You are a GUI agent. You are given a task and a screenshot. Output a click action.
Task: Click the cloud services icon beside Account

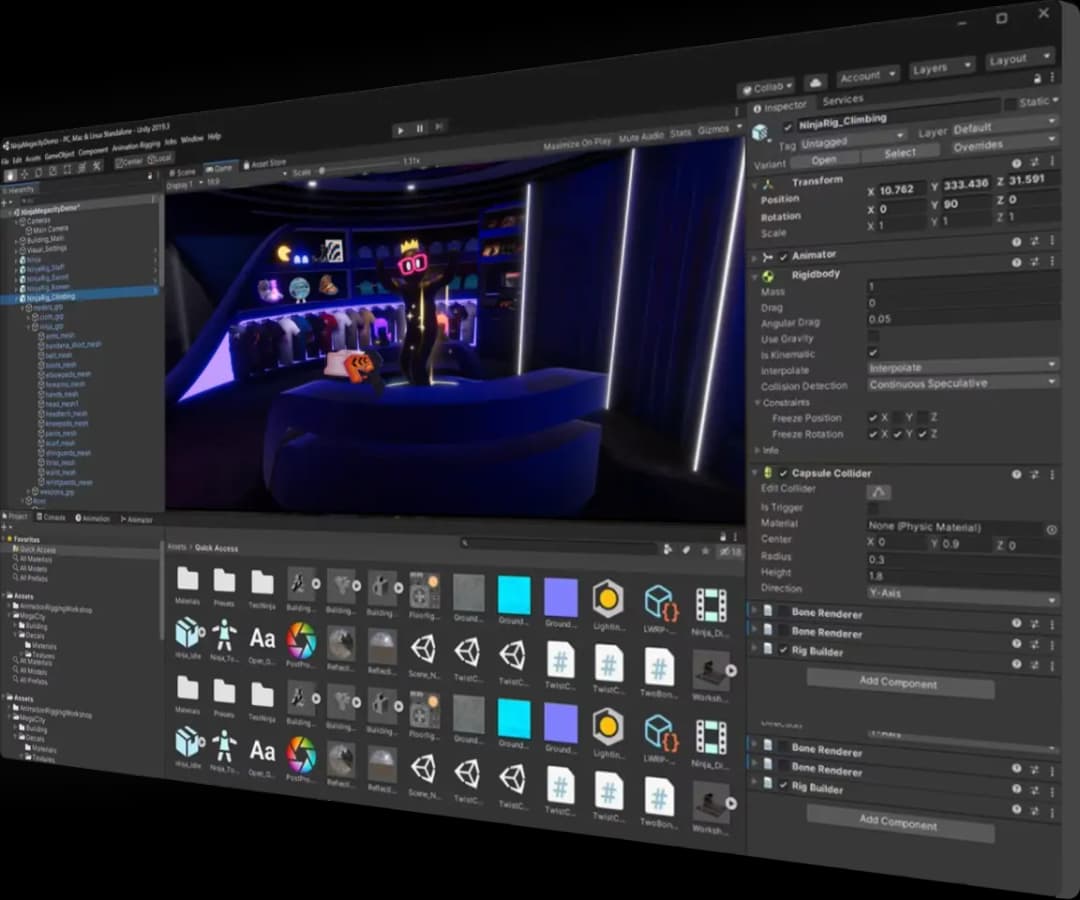[x=815, y=82]
